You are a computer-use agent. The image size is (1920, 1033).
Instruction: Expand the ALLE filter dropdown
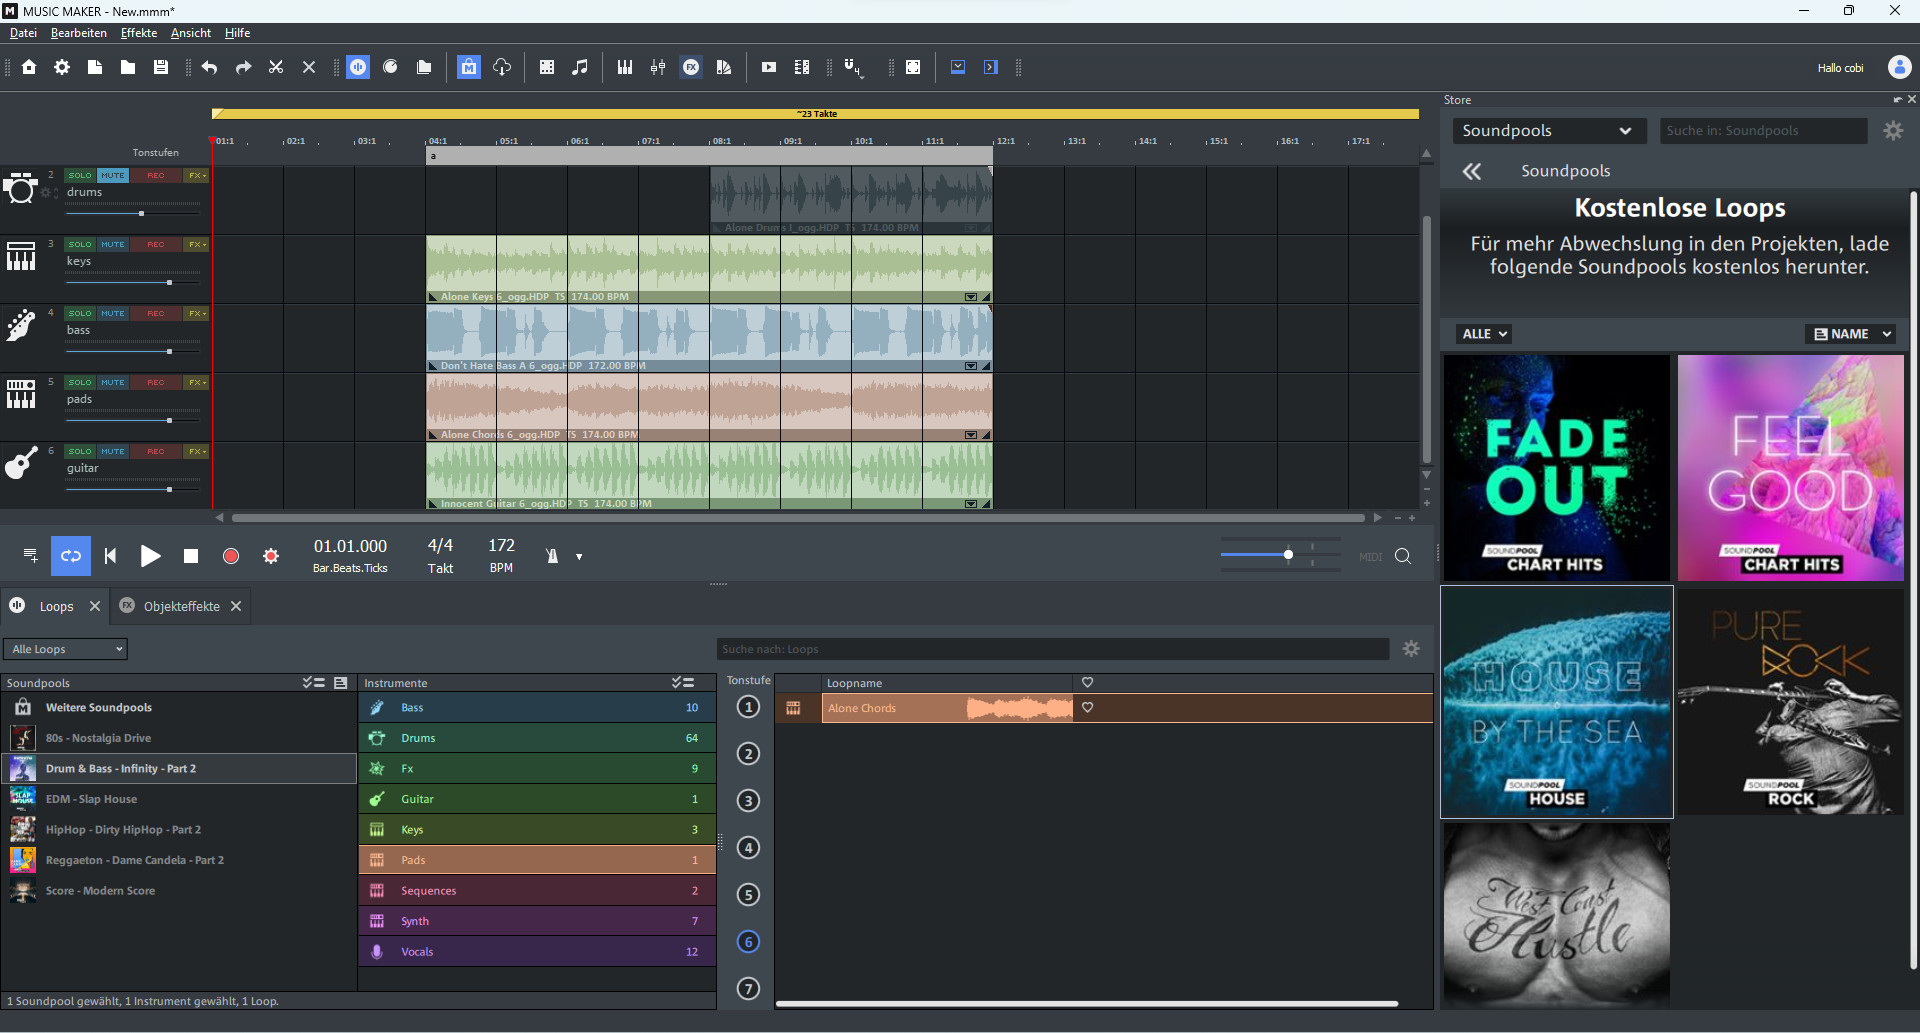1484,334
